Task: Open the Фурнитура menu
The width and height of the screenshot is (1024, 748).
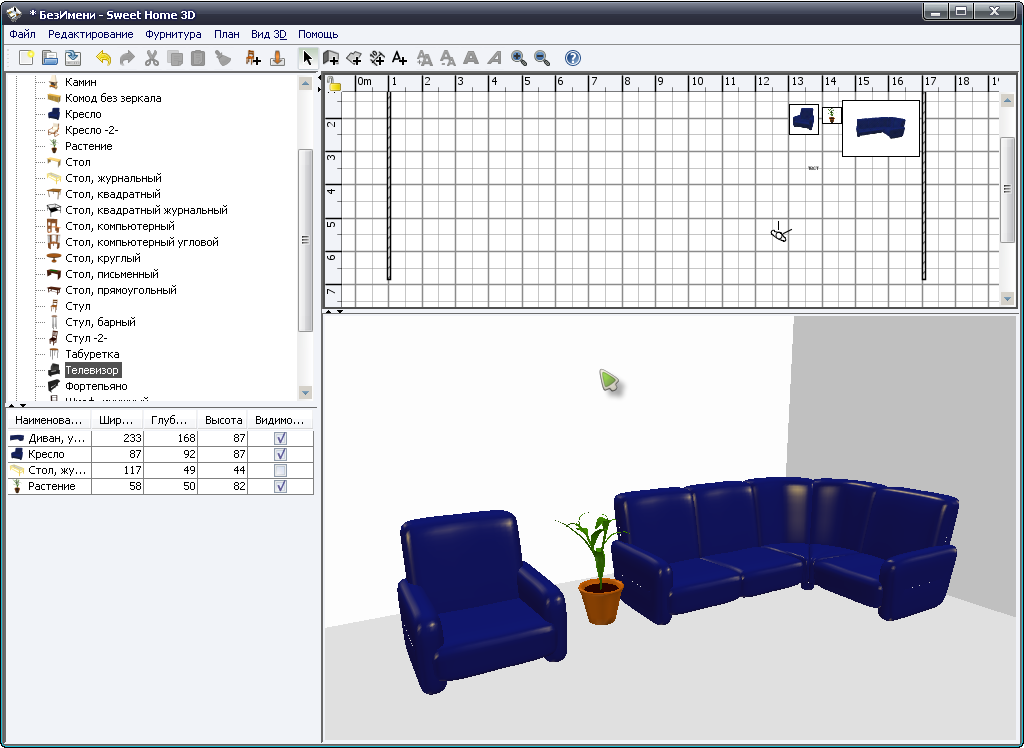Action: 173,34
